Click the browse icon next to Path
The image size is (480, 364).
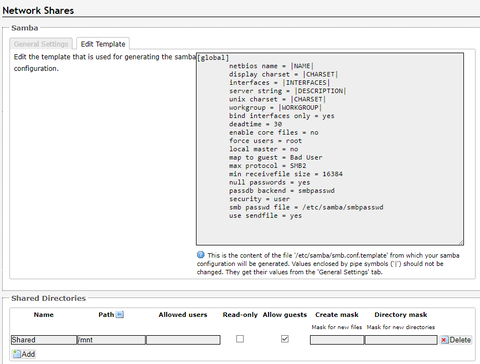click(120, 314)
